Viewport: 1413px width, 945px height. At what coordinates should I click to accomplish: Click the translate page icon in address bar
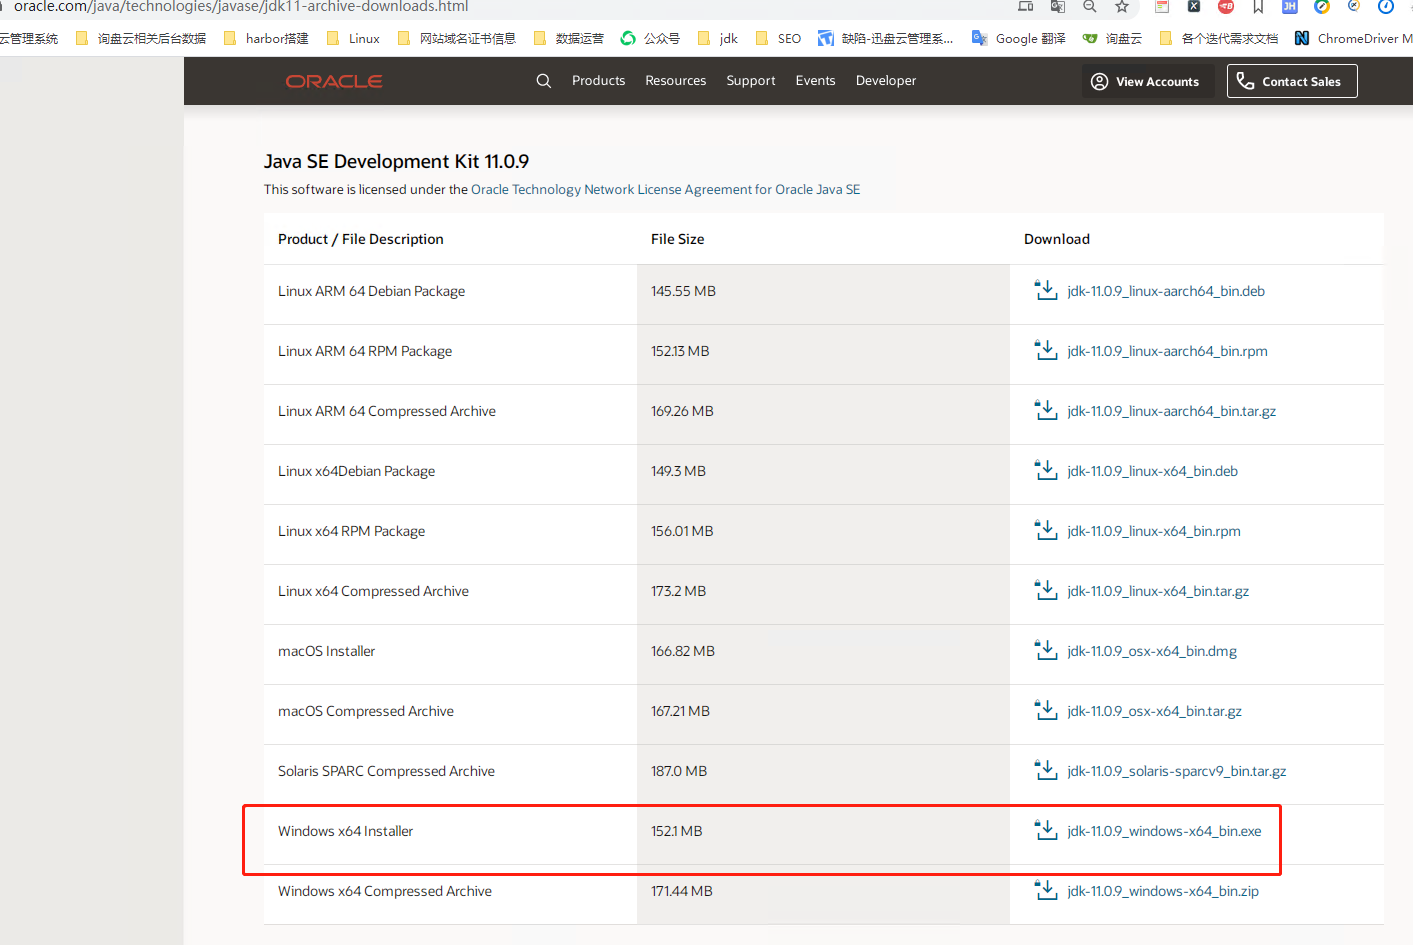point(1058,7)
